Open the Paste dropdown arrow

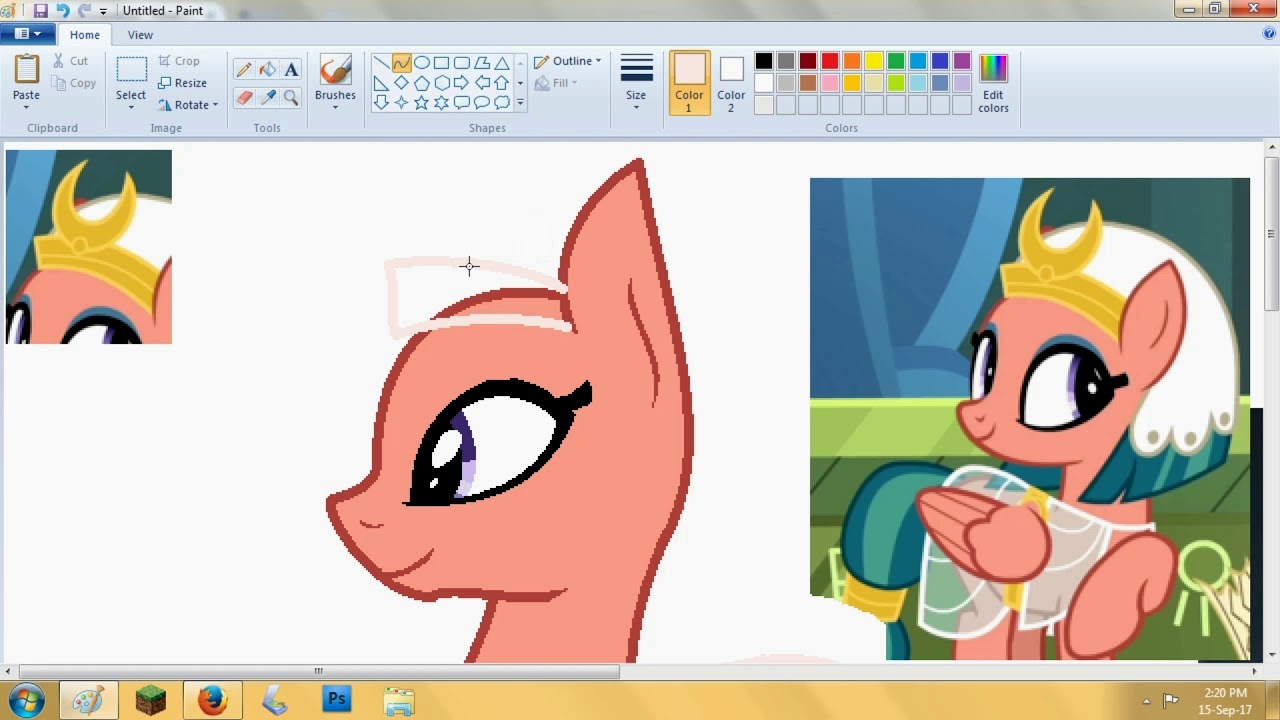[x=26, y=107]
